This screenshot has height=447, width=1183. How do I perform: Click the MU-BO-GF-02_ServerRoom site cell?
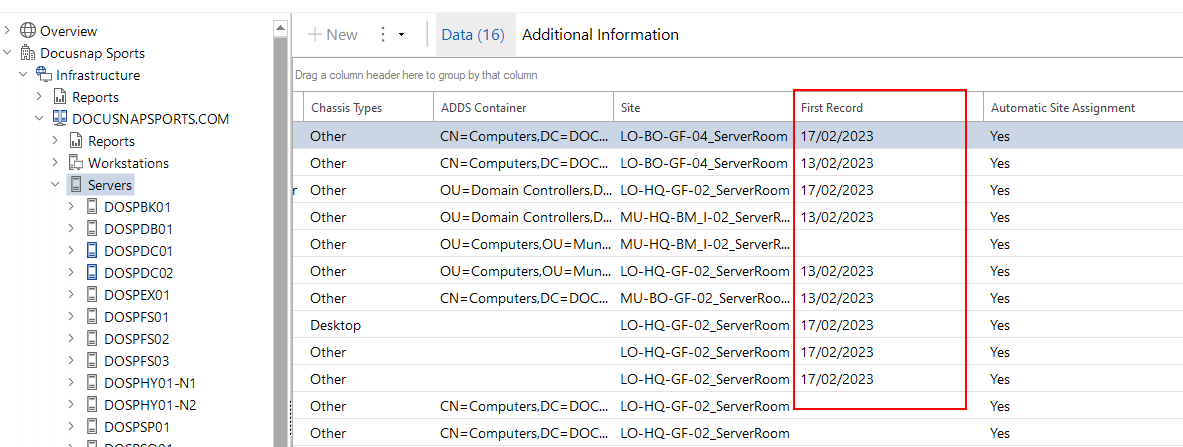pos(704,298)
